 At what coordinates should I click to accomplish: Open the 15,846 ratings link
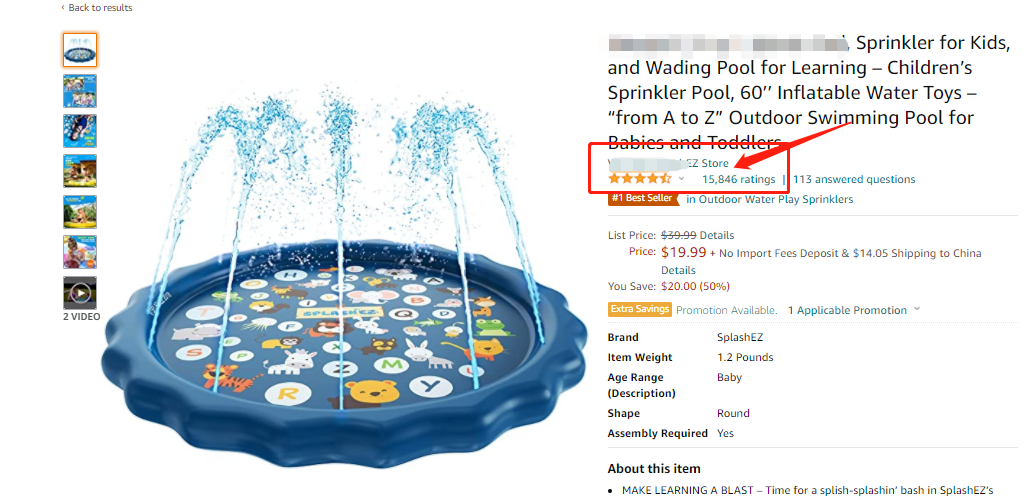(738, 179)
